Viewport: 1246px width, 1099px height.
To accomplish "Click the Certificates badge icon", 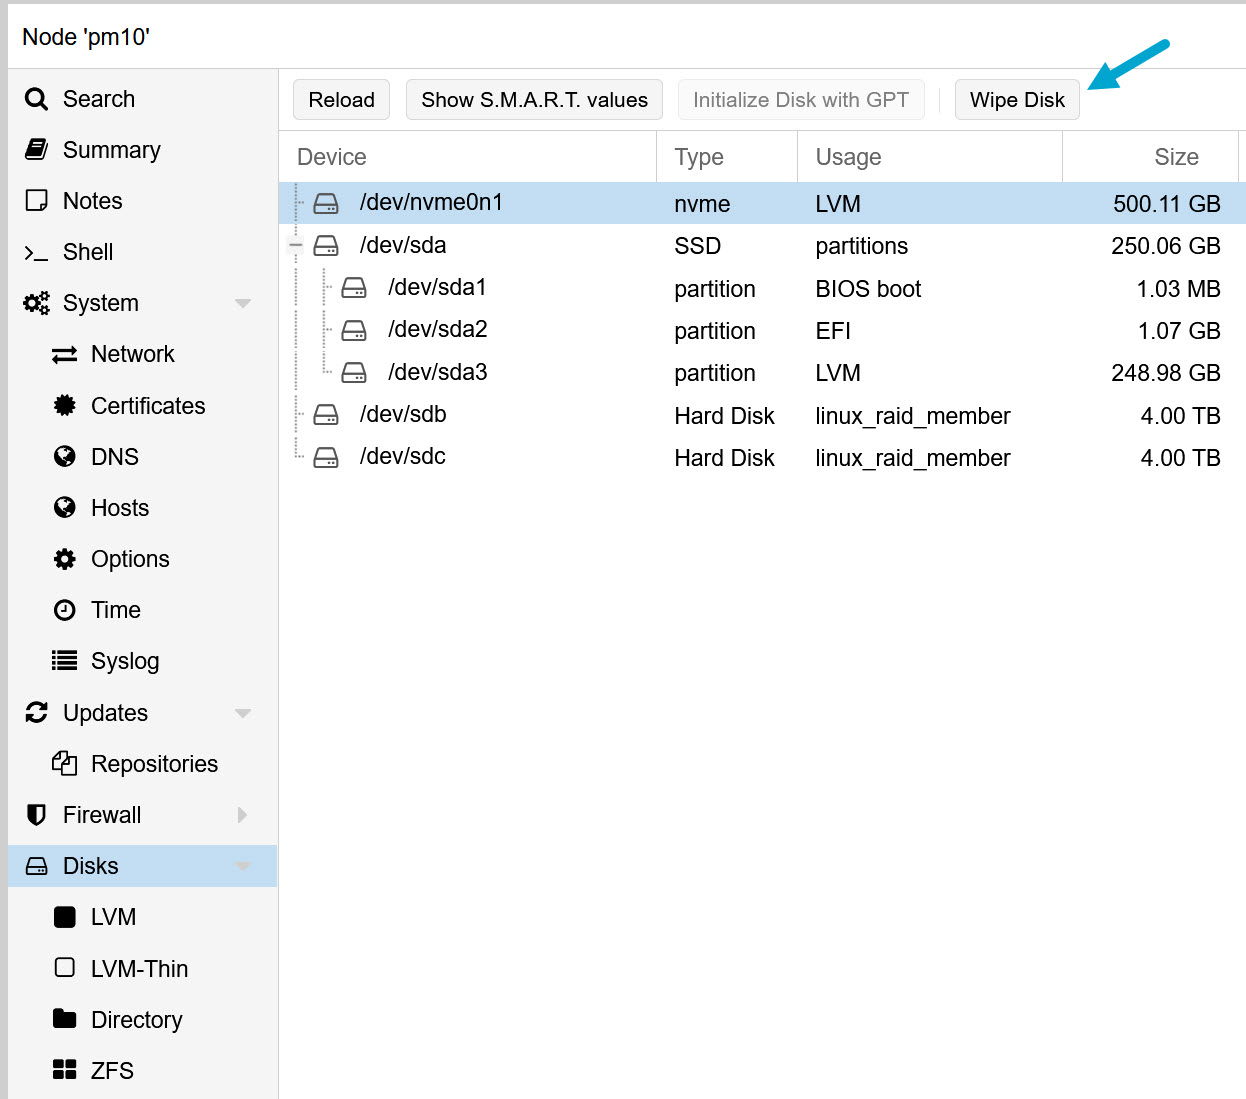I will point(64,406).
